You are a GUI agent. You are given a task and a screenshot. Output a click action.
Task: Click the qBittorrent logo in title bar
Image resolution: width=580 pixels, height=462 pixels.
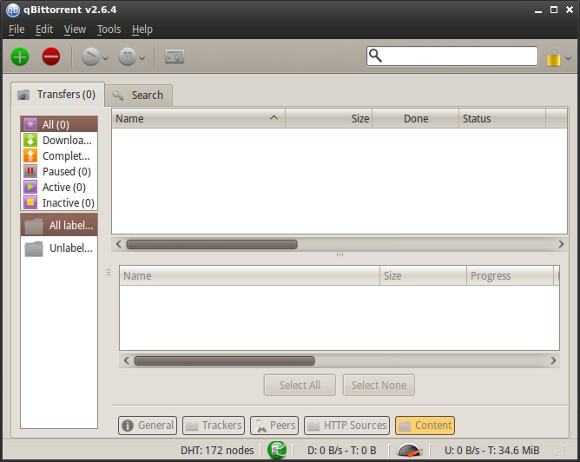(x=13, y=10)
